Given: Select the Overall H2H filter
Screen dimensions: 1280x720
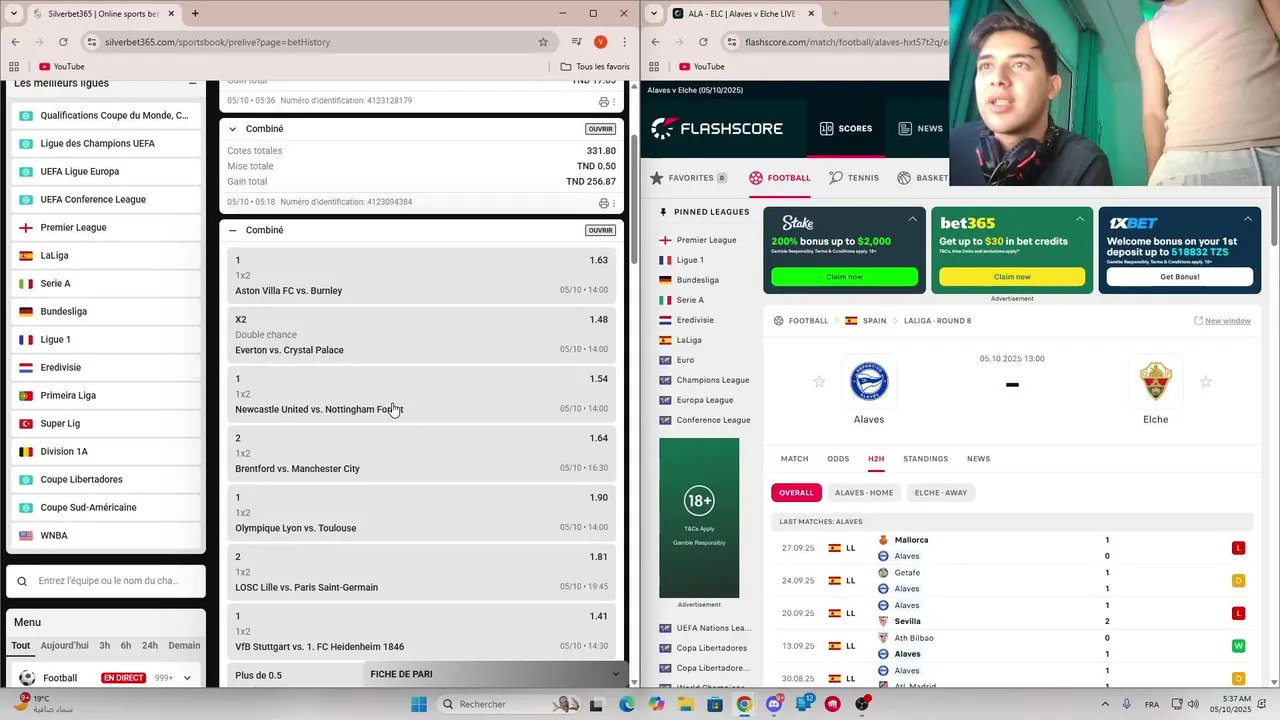Looking at the screenshot, I should click(796, 492).
